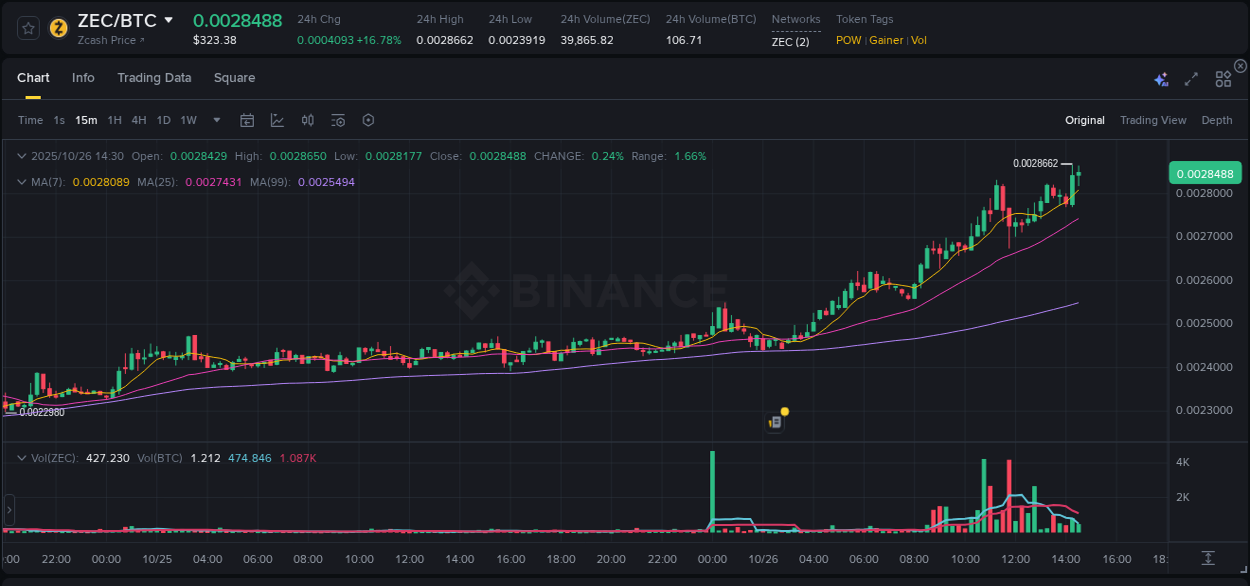Collapse the Vol(ZEC) volume panel chevron
The image size is (1250, 586).
22,458
